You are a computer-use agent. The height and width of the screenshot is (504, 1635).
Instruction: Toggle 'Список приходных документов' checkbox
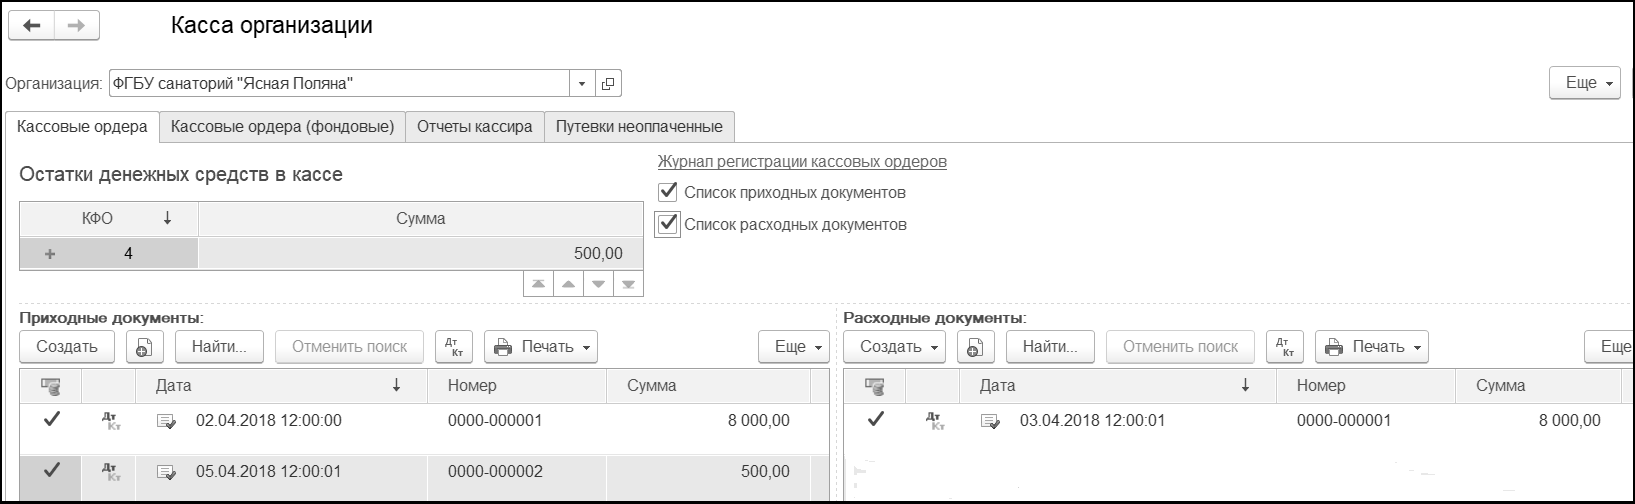(668, 192)
